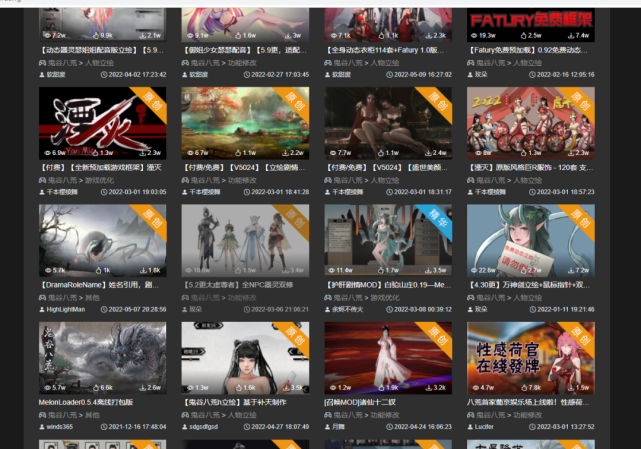Click the orange 原创 ribbon on the 湮灭 thumbnail
Viewport: 641px width, 449px height.
tap(151, 102)
